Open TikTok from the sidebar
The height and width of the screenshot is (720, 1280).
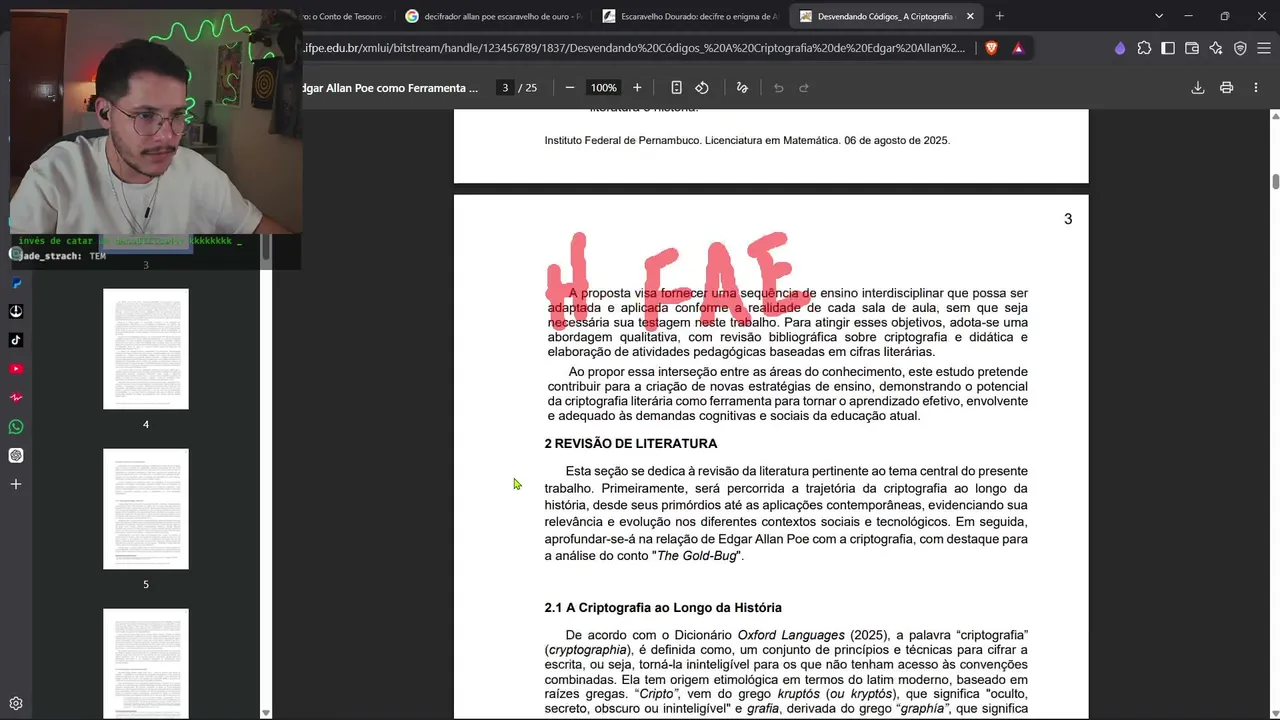16,340
